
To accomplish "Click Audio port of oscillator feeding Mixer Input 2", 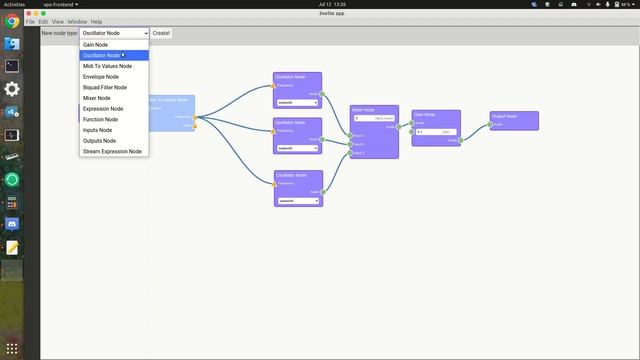I will (x=322, y=140).
